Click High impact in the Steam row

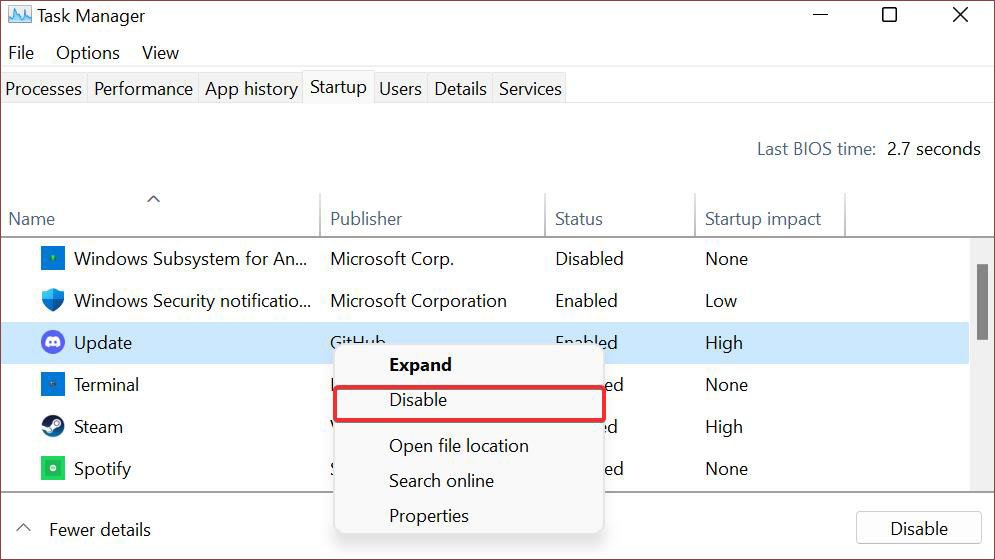pos(723,427)
